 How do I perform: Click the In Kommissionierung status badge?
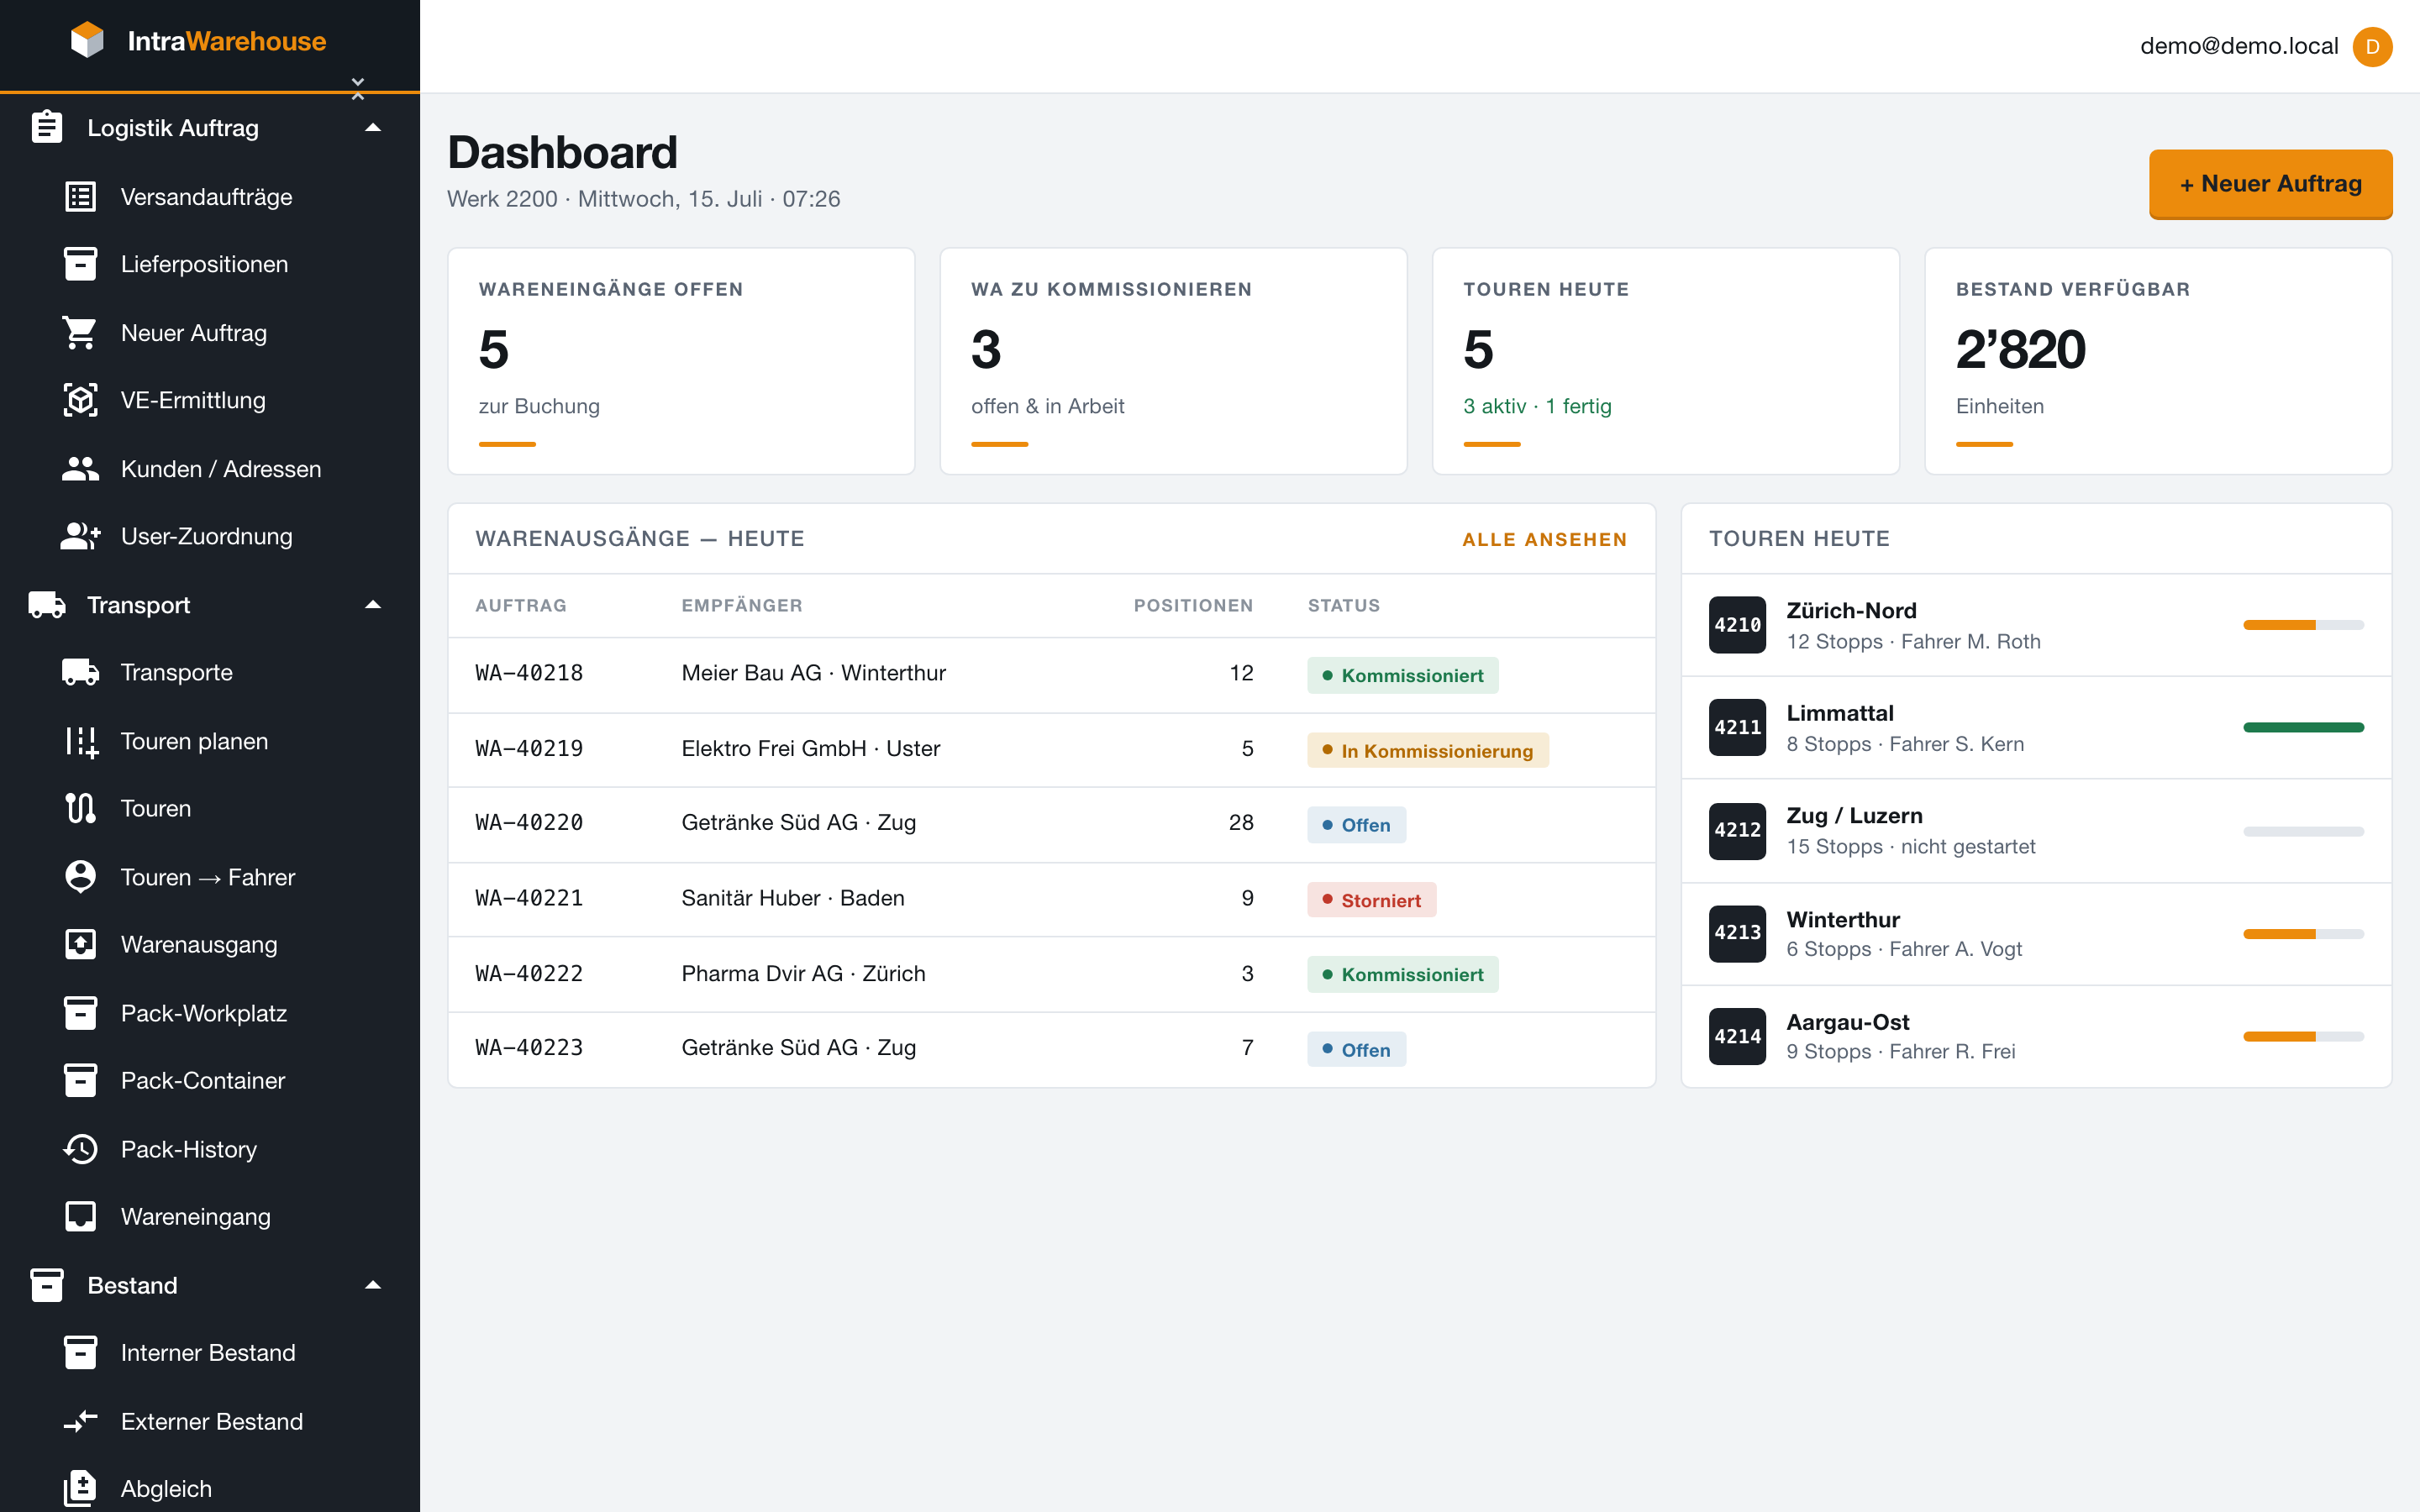click(x=1427, y=750)
